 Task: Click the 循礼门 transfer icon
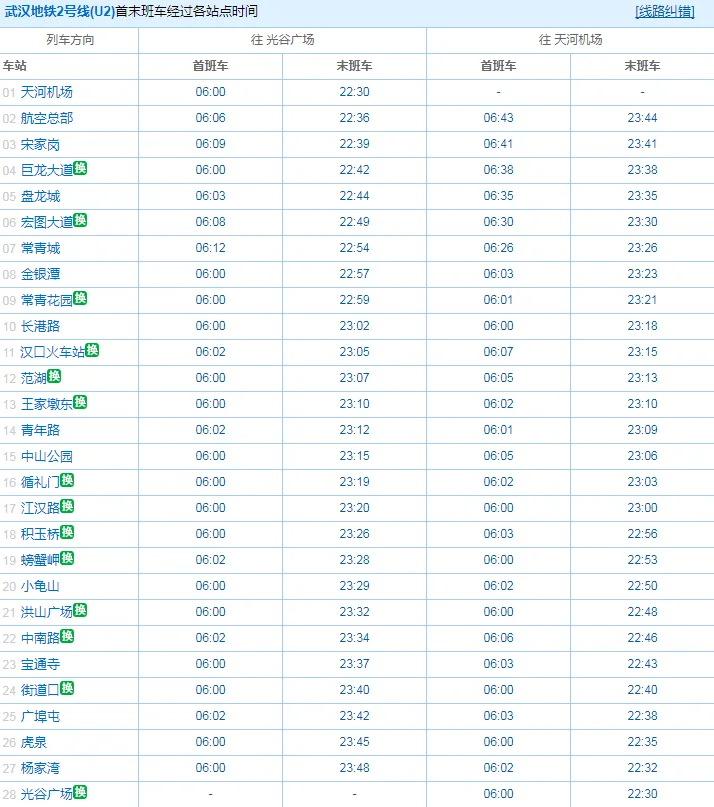tap(68, 480)
